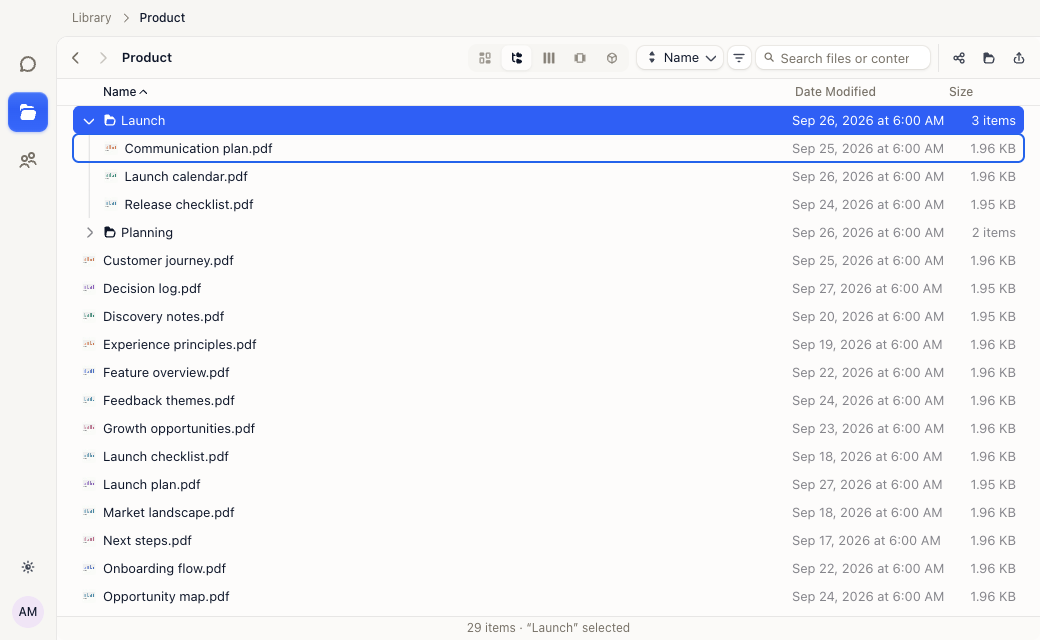Click the Customer journey.pdf file icon
The width and height of the screenshot is (1040, 640).
(89, 260)
